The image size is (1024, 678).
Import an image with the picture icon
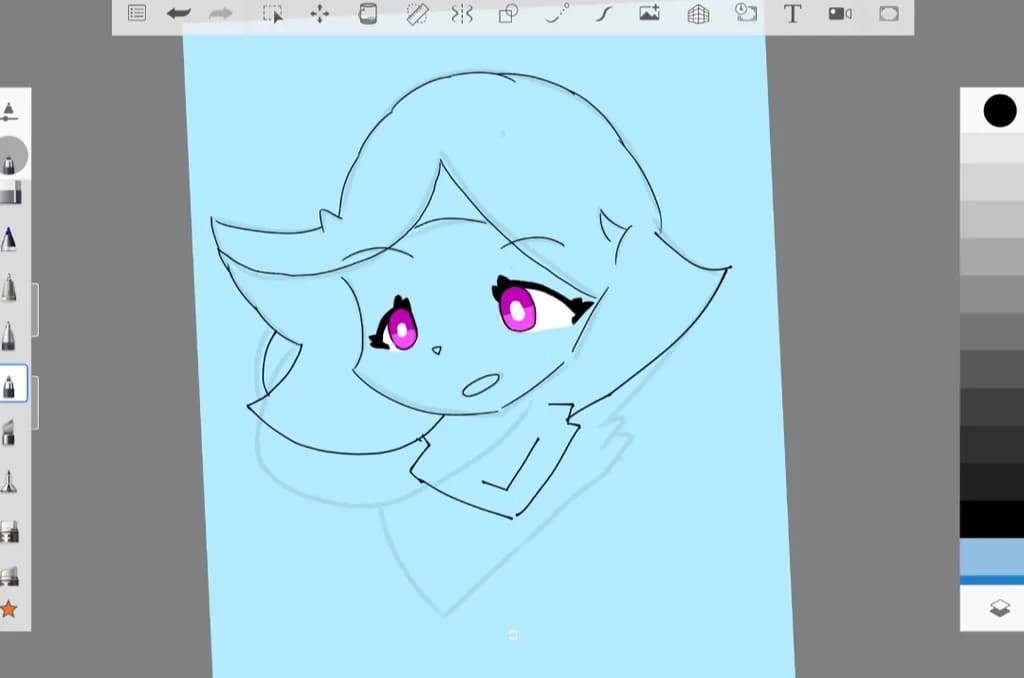649,13
